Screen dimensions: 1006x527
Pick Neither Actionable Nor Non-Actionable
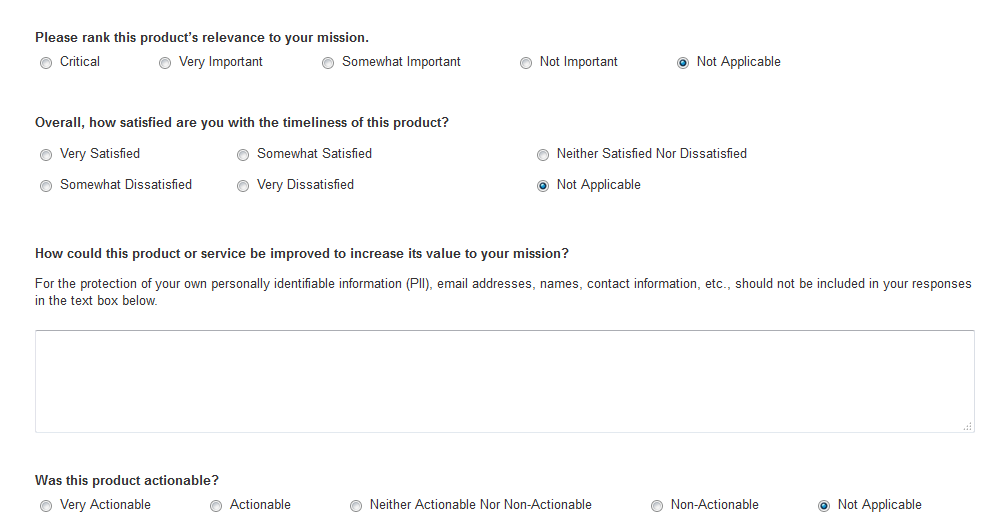(x=356, y=506)
